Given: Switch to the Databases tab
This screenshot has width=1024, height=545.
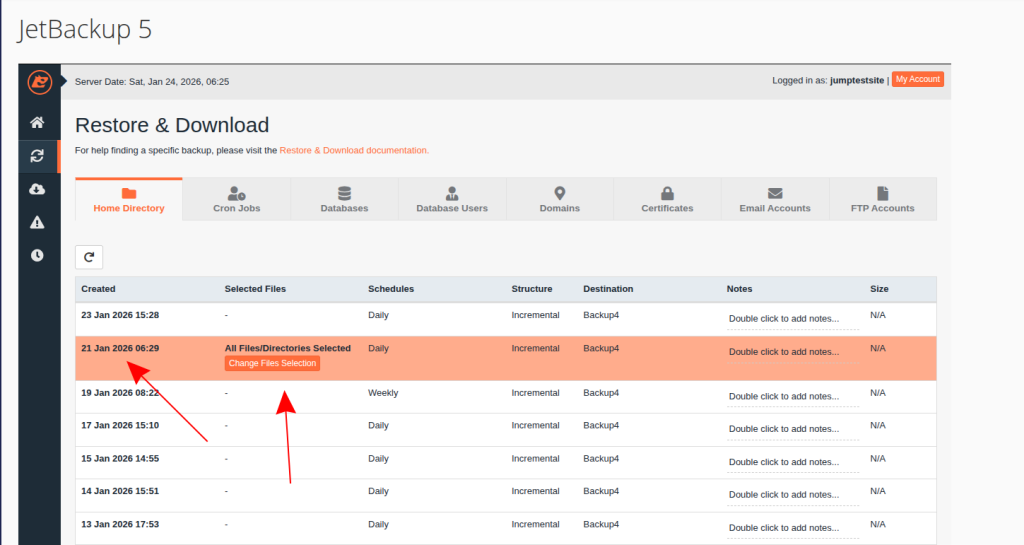Looking at the screenshot, I should (344, 199).
